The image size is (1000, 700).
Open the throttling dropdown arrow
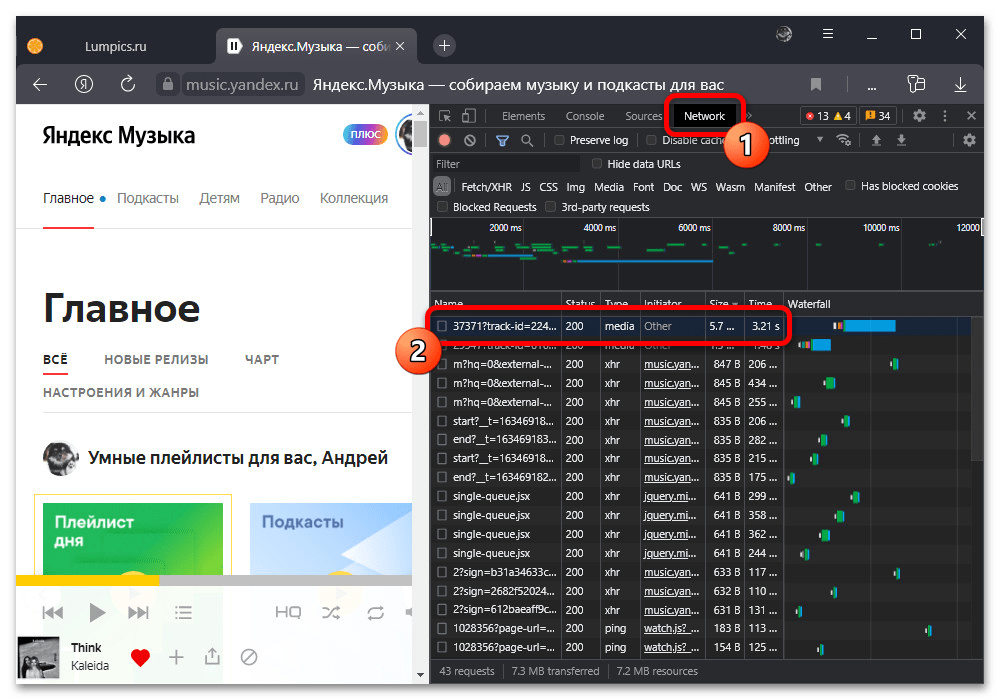tap(820, 141)
